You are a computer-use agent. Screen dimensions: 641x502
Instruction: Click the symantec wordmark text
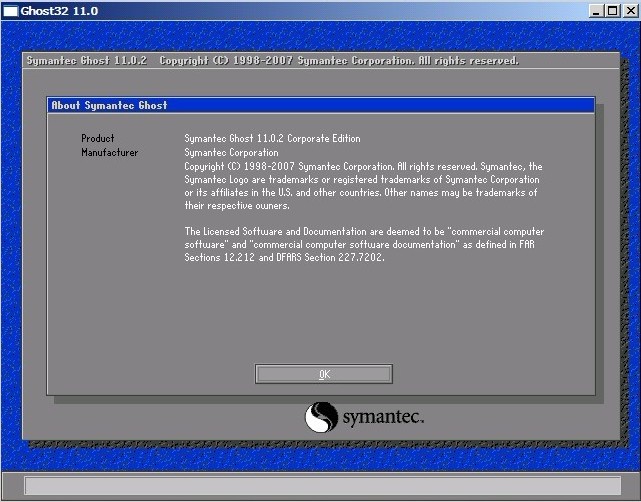(x=383, y=416)
